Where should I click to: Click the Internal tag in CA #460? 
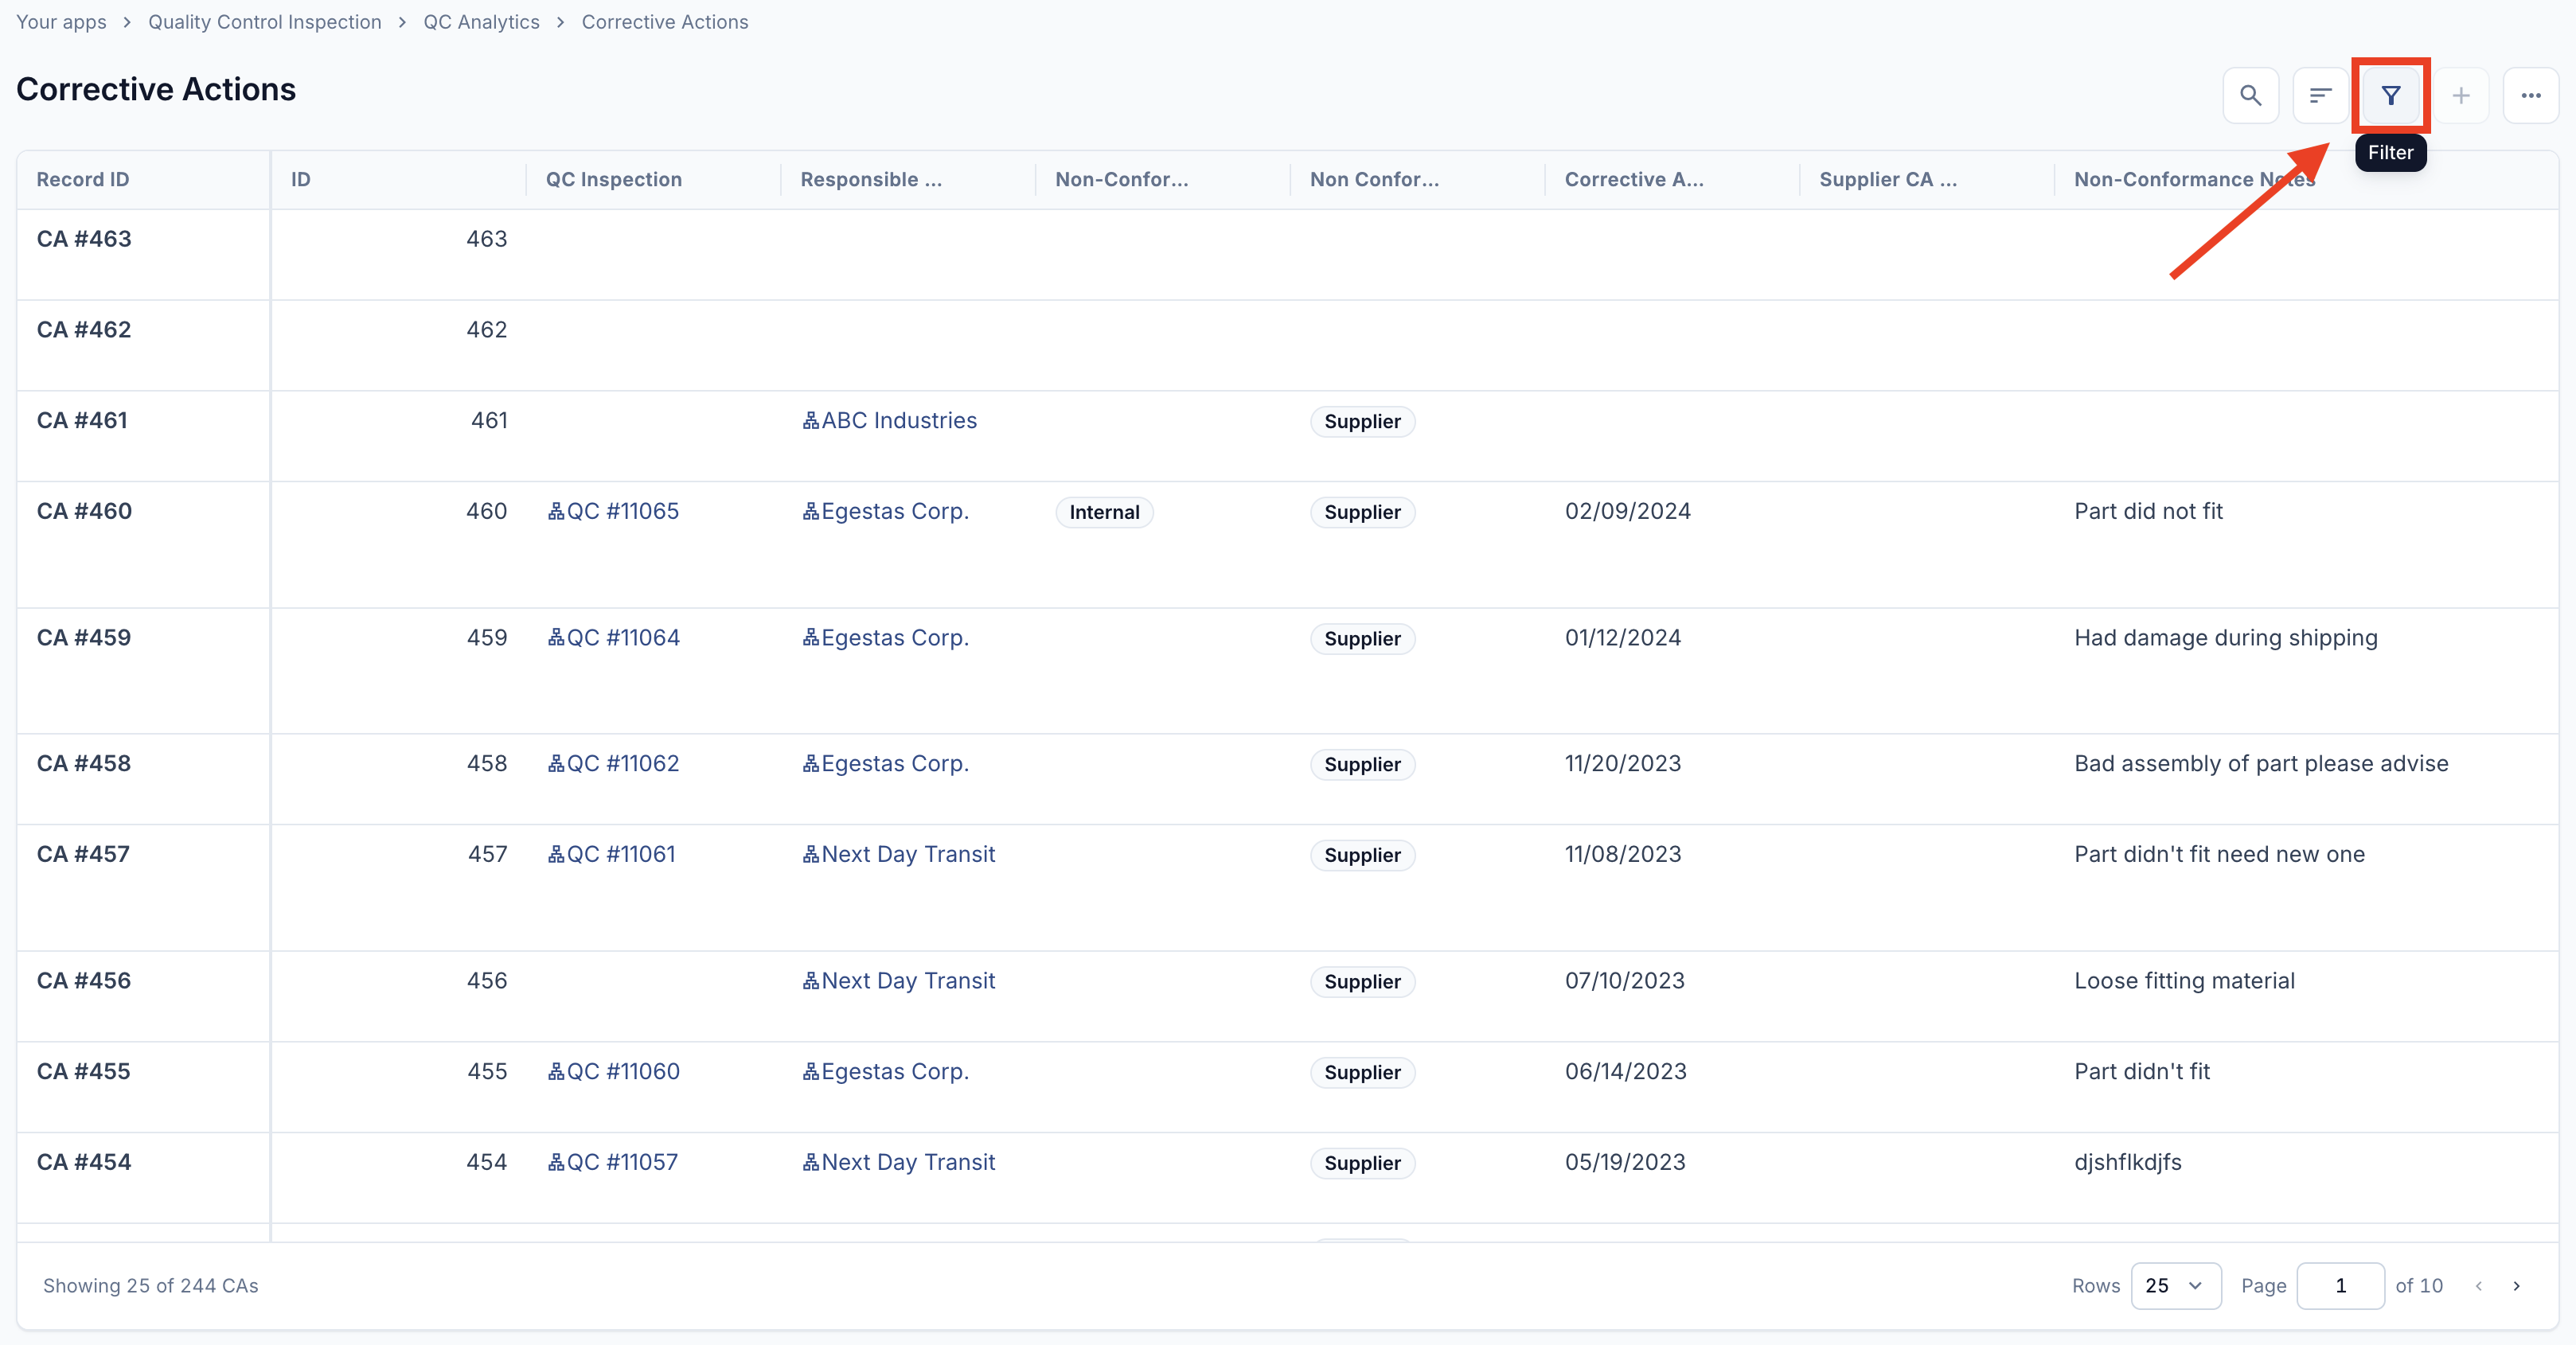pyautogui.click(x=1104, y=512)
